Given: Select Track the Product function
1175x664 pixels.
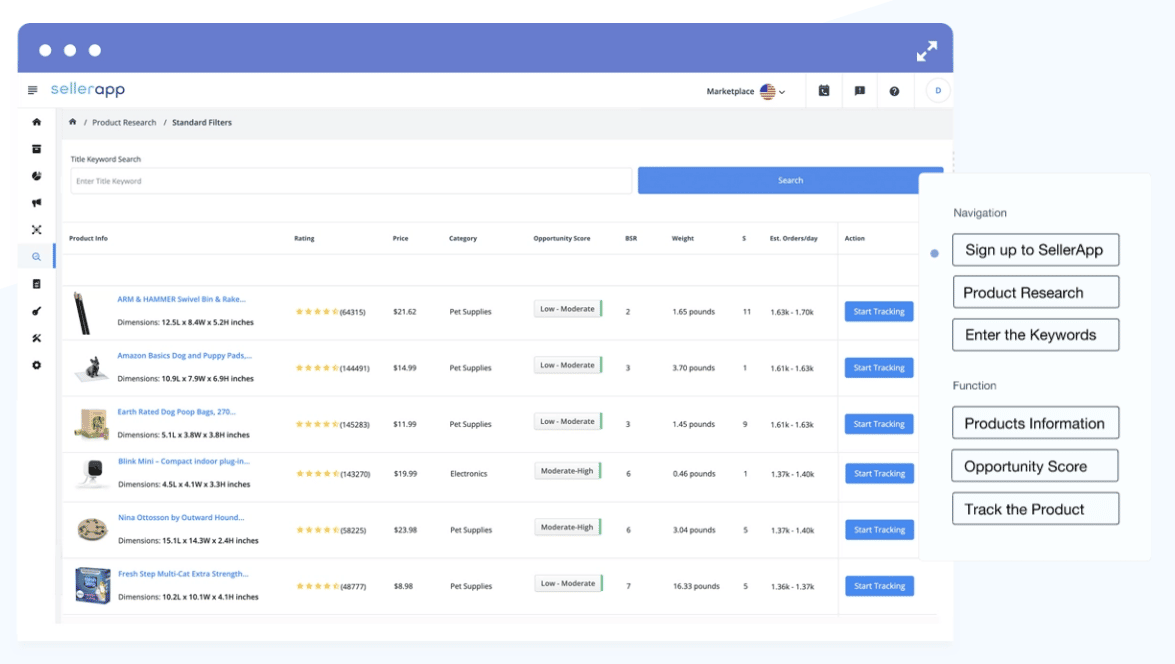Looking at the screenshot, I should pos(1036,509).
